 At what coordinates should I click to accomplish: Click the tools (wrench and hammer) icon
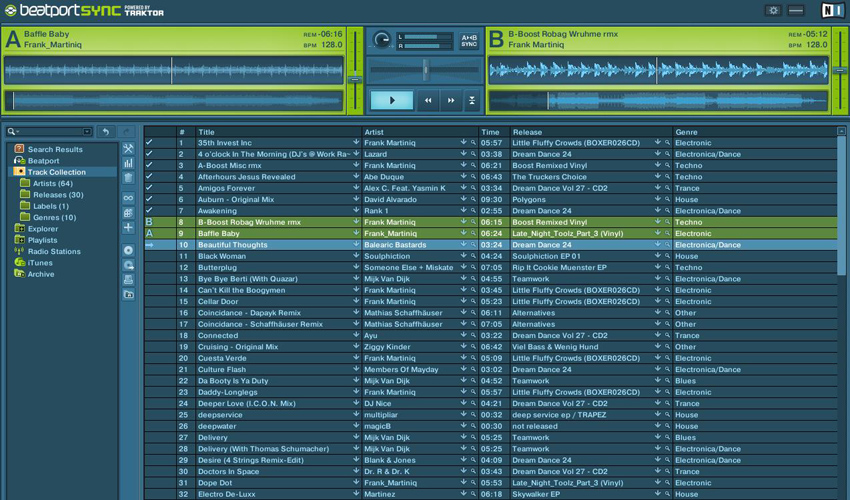(128, 149)
